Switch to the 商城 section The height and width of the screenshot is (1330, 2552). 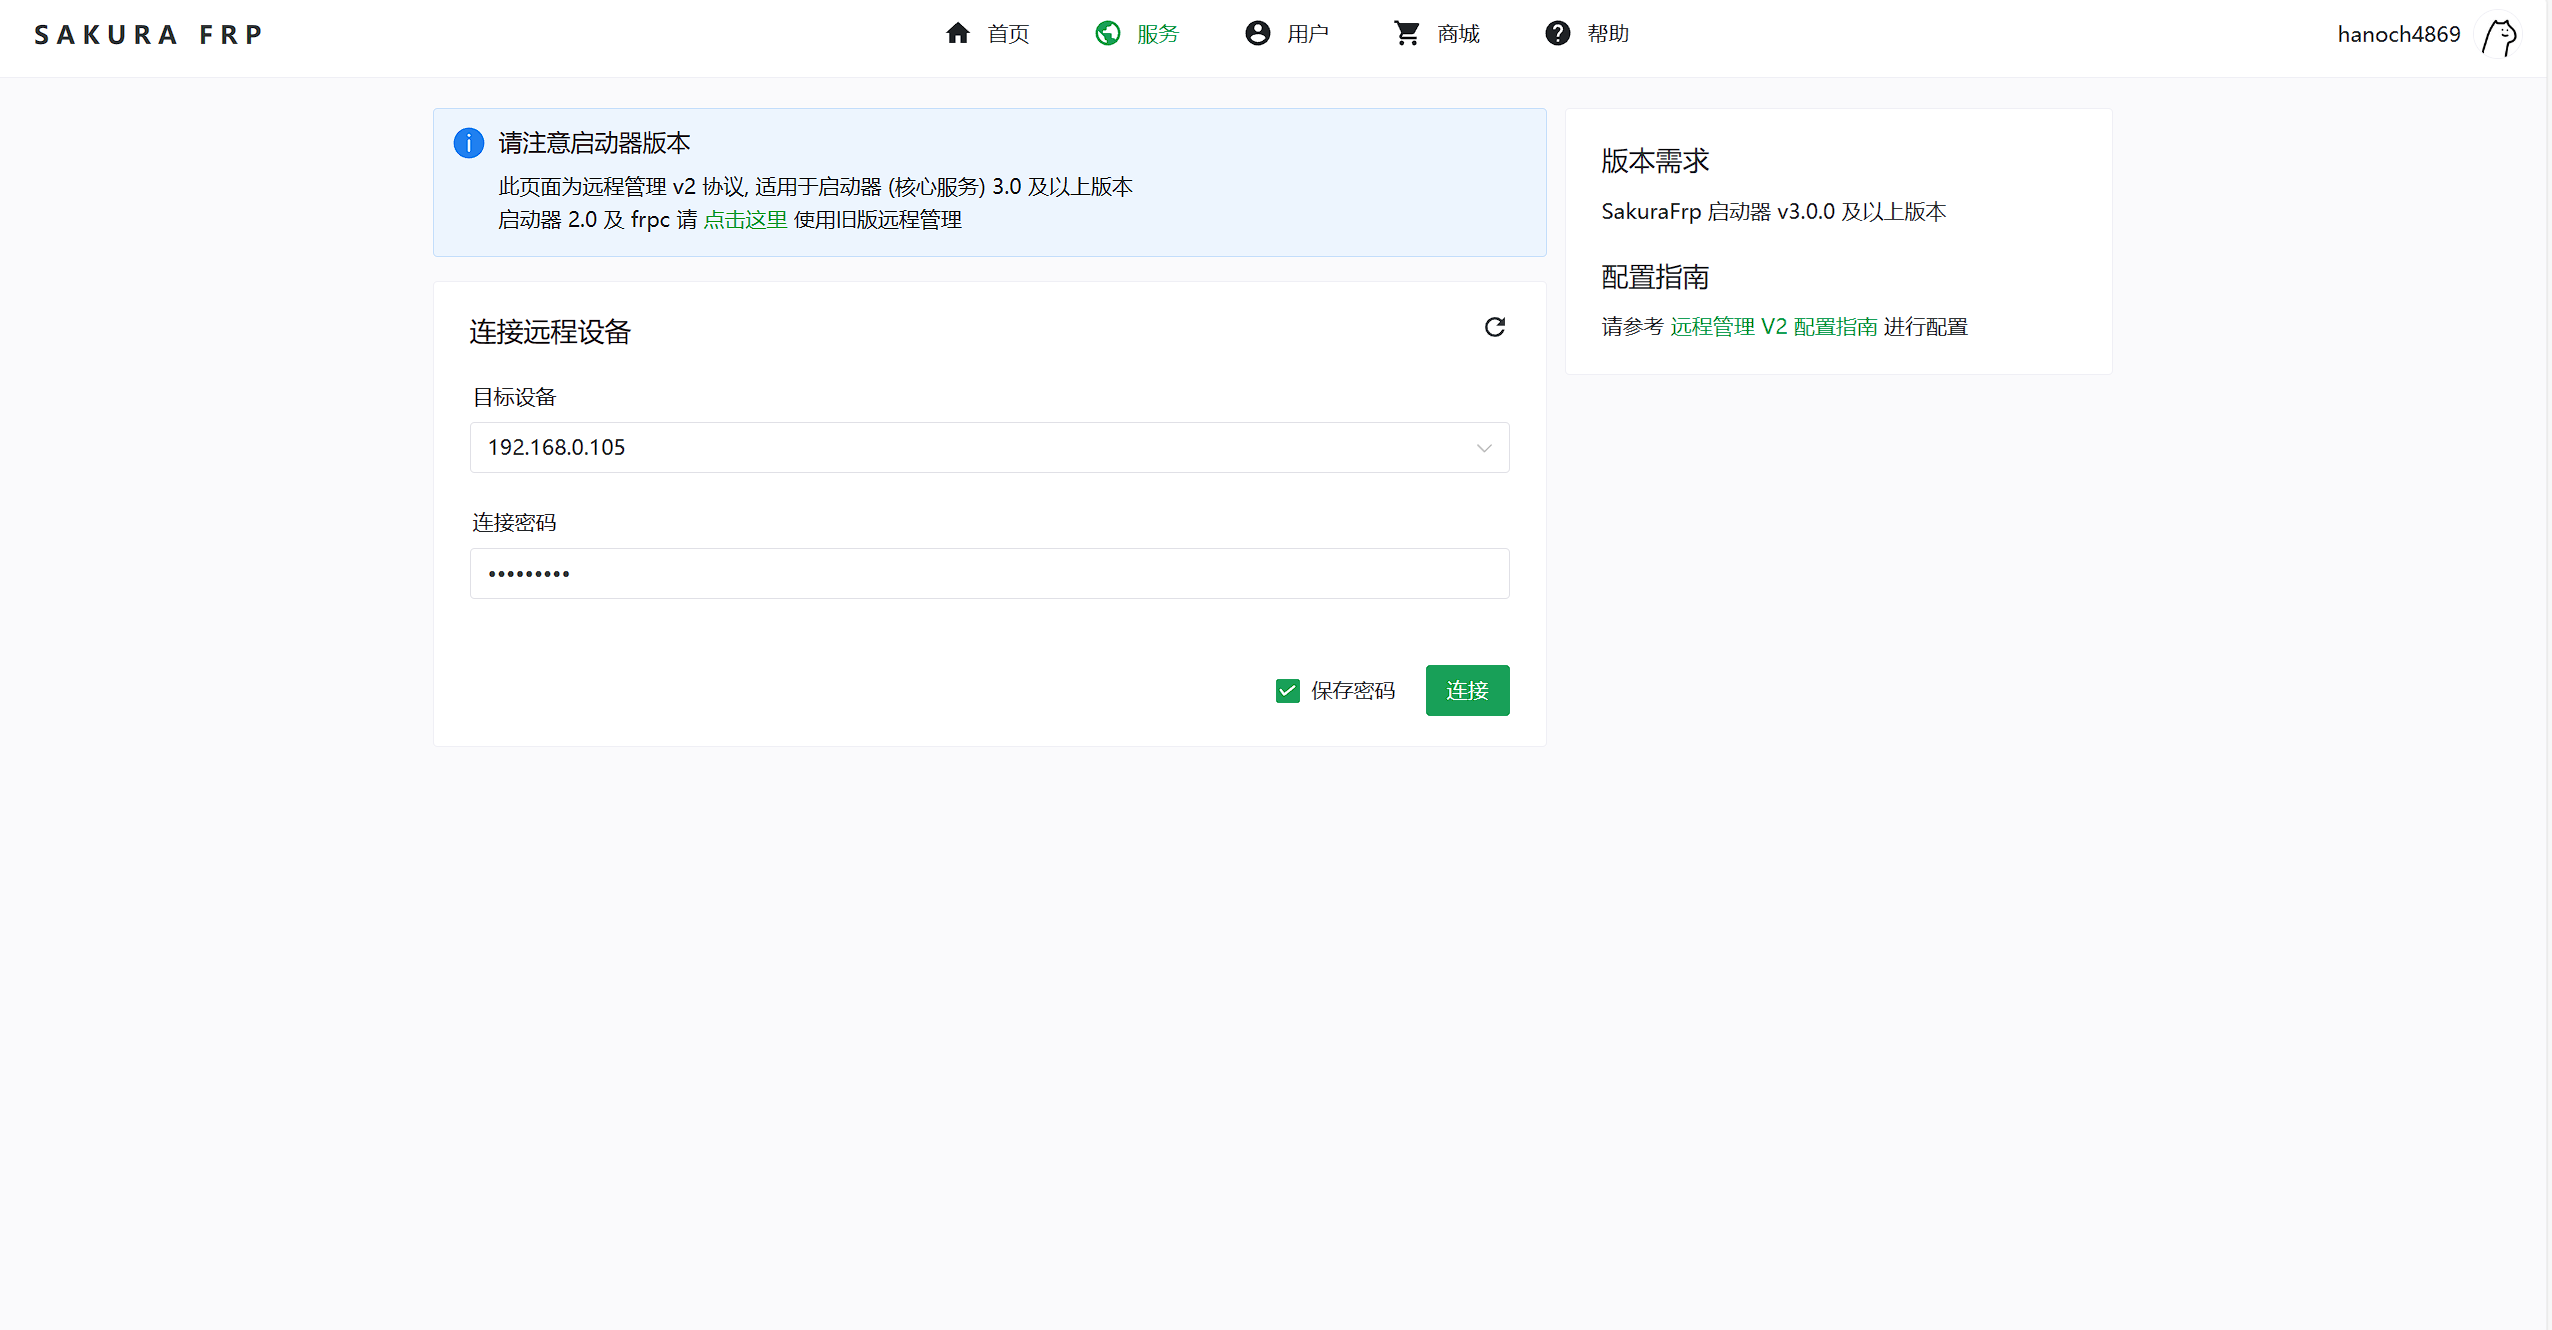point(1458,33)
